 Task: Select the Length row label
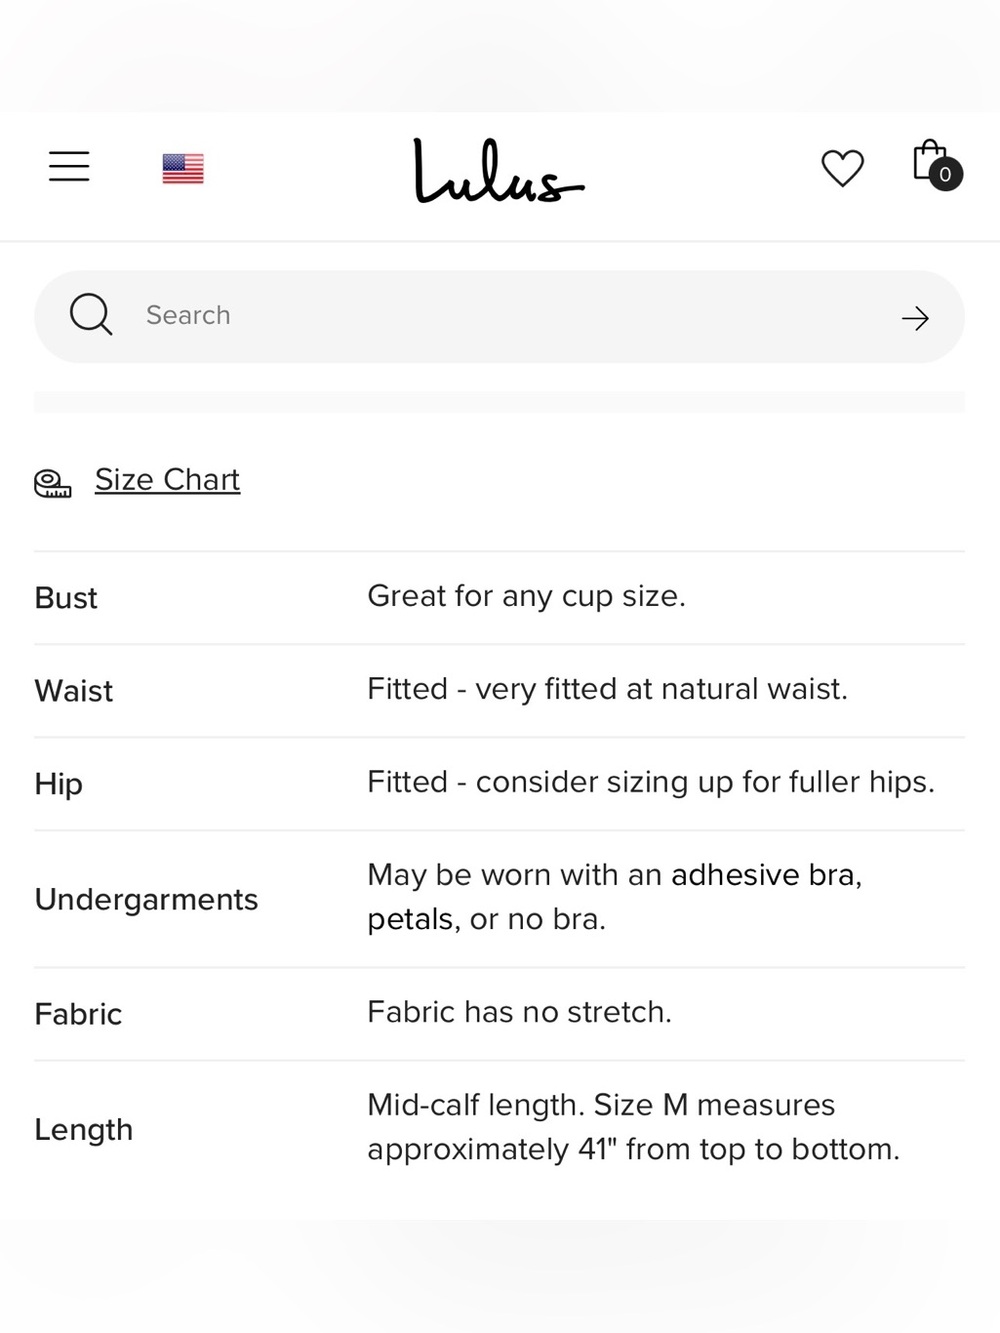[84, 1130]
